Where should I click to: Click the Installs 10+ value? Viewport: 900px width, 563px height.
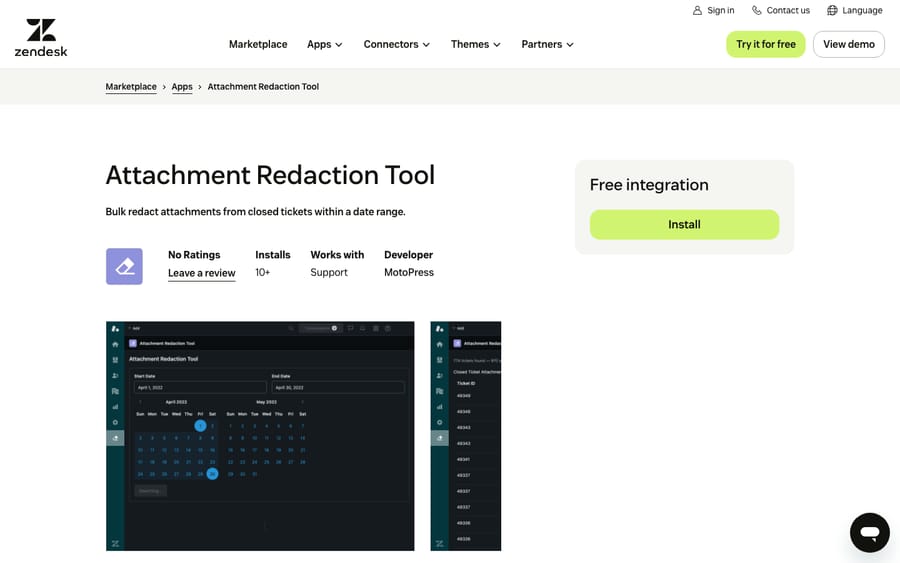point(262,273)
